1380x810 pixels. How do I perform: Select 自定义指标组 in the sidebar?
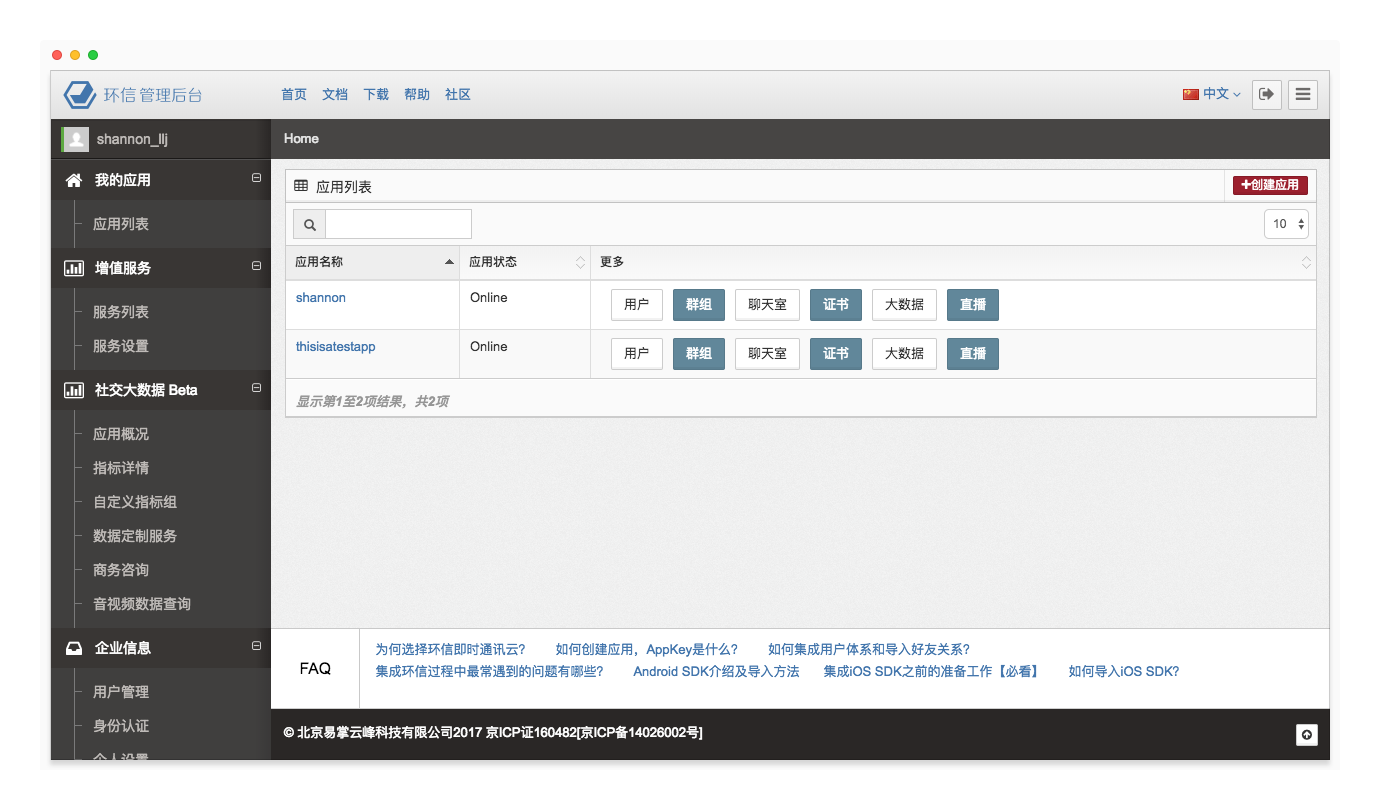(x=135, y=502)
